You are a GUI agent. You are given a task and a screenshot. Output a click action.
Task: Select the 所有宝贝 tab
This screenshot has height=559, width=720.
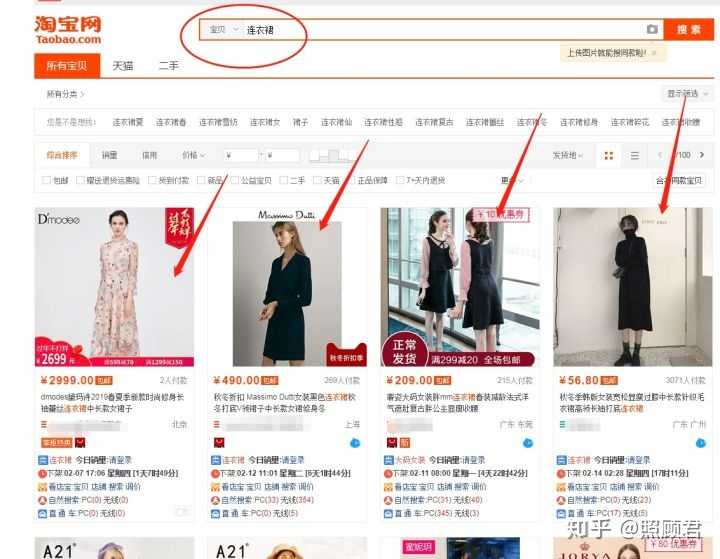[67, 66]
